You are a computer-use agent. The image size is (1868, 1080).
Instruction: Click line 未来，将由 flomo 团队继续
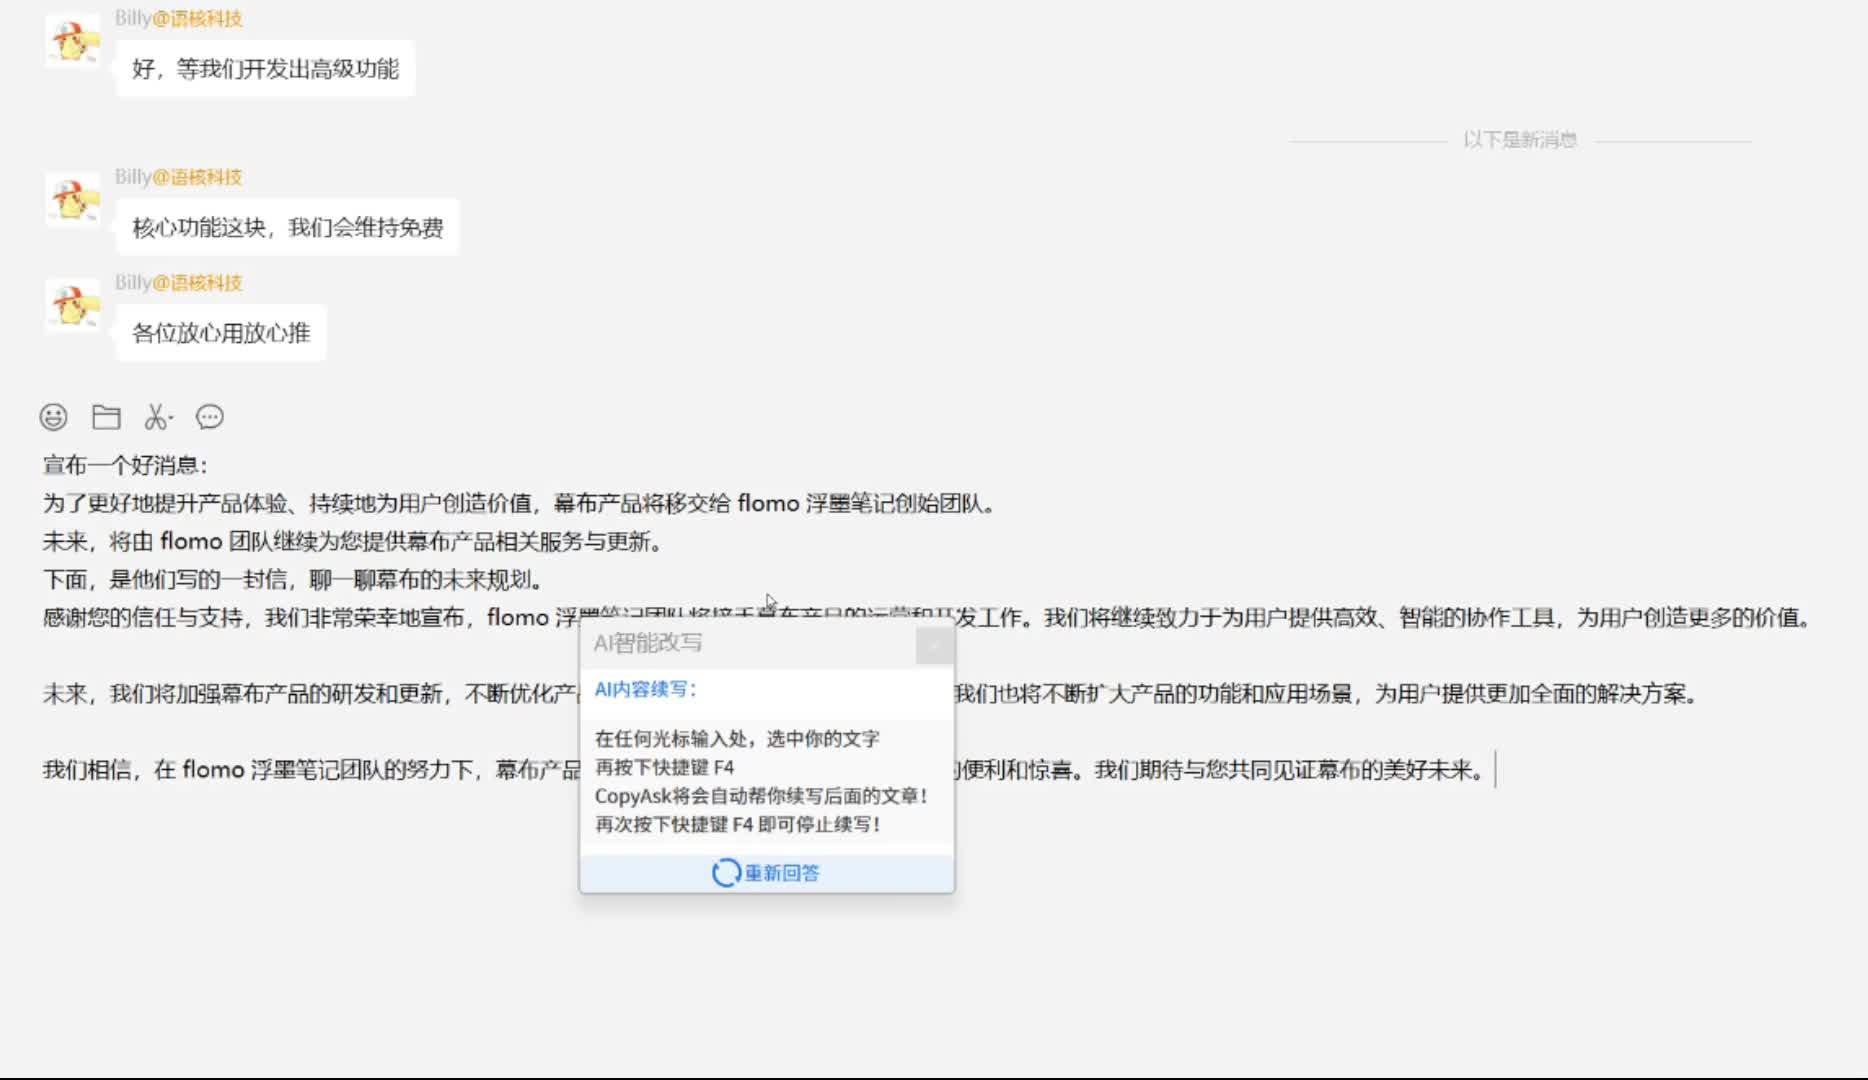pos(352,541)
